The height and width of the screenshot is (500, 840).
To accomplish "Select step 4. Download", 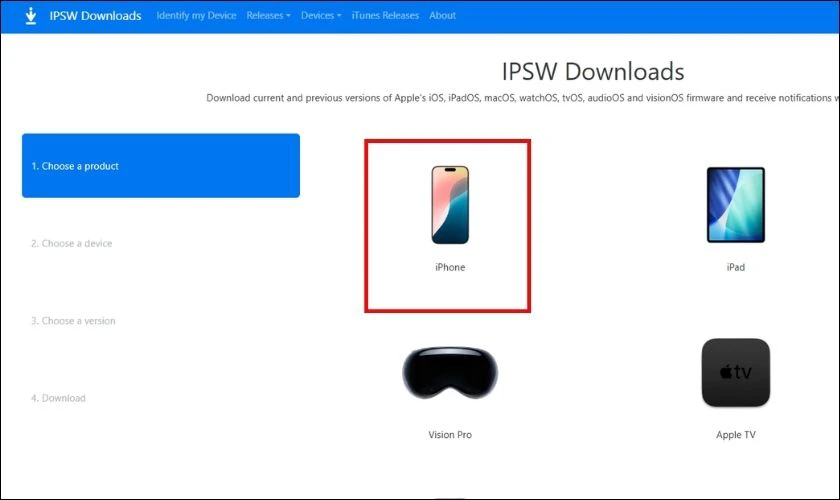I will point(58,398).
